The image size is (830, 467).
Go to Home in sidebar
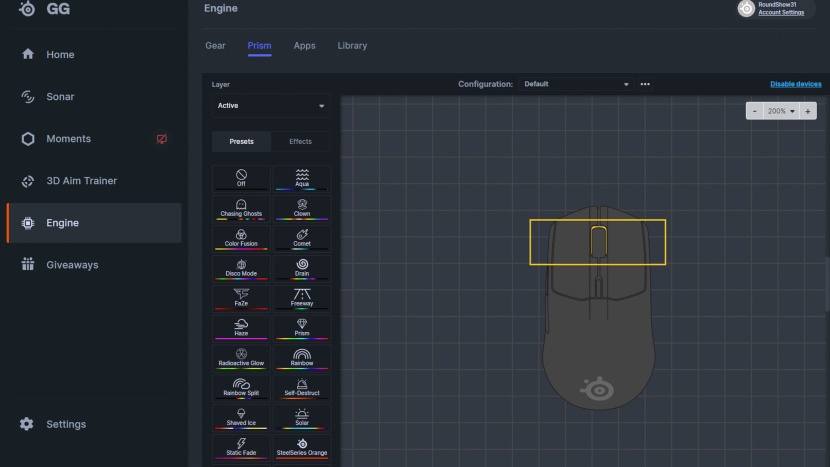[x=94, y=55]
